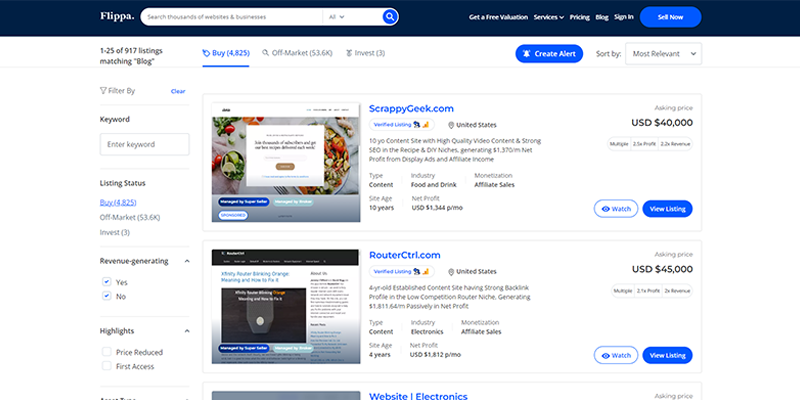Image resolution: width=800 pixels, height=400 pixels.
Task: Click the bell icon in Create Alert
Action: pyautogui.click(x=527, y=54)
